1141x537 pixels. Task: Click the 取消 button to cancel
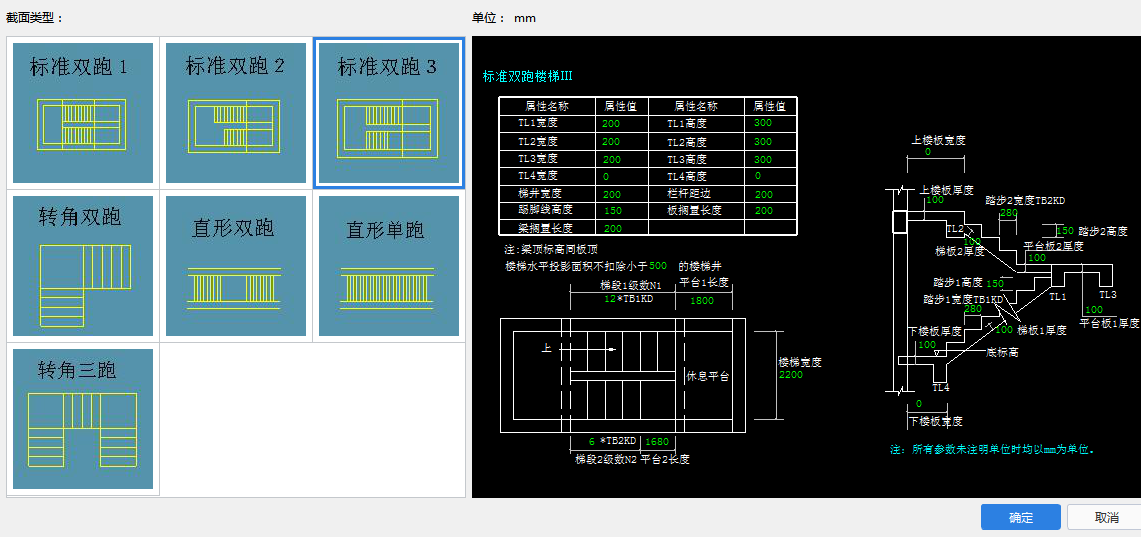click(x=1106, y=517)
